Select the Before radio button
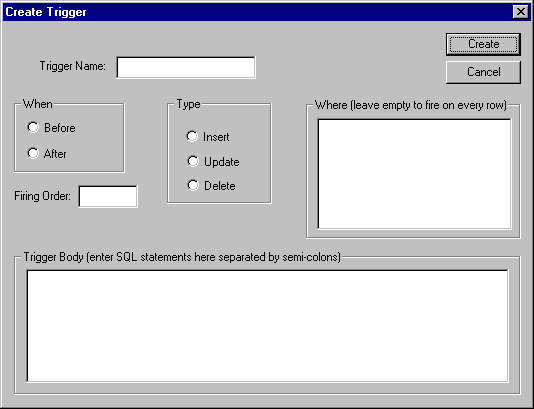Screen dimensions: 534x409 click(33, 128)
